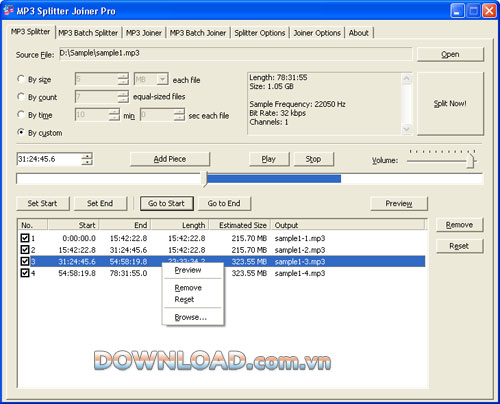This screenshot has height=404, width=500.
Task: Sort by the Start column header
Action: coord(74,225)
